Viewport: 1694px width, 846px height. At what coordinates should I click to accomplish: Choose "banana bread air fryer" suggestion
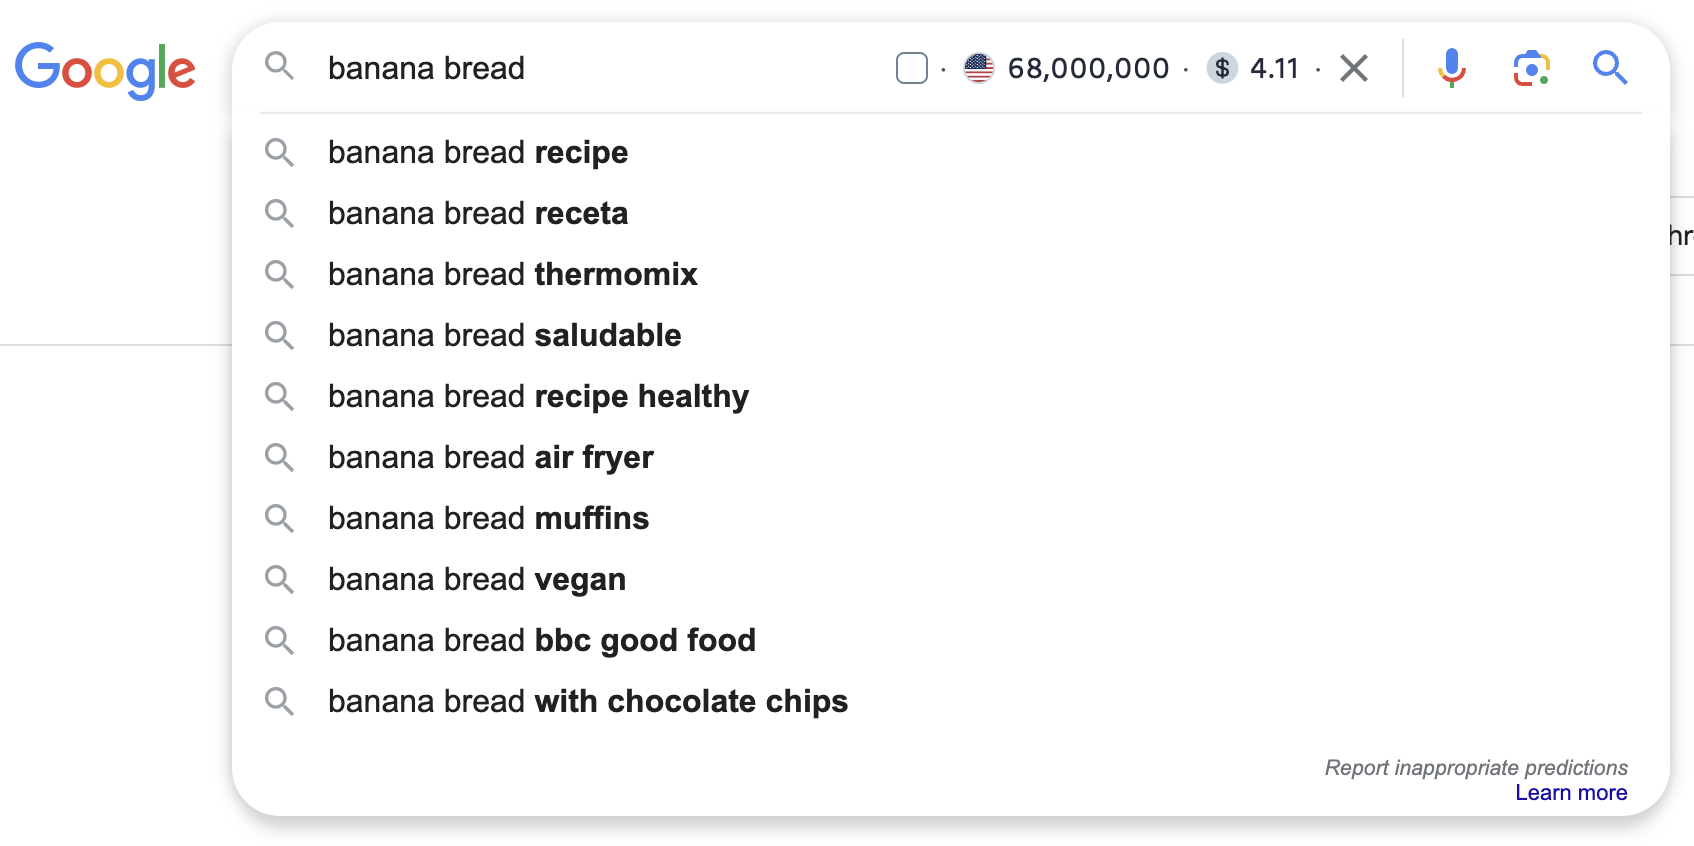[490, 458]
